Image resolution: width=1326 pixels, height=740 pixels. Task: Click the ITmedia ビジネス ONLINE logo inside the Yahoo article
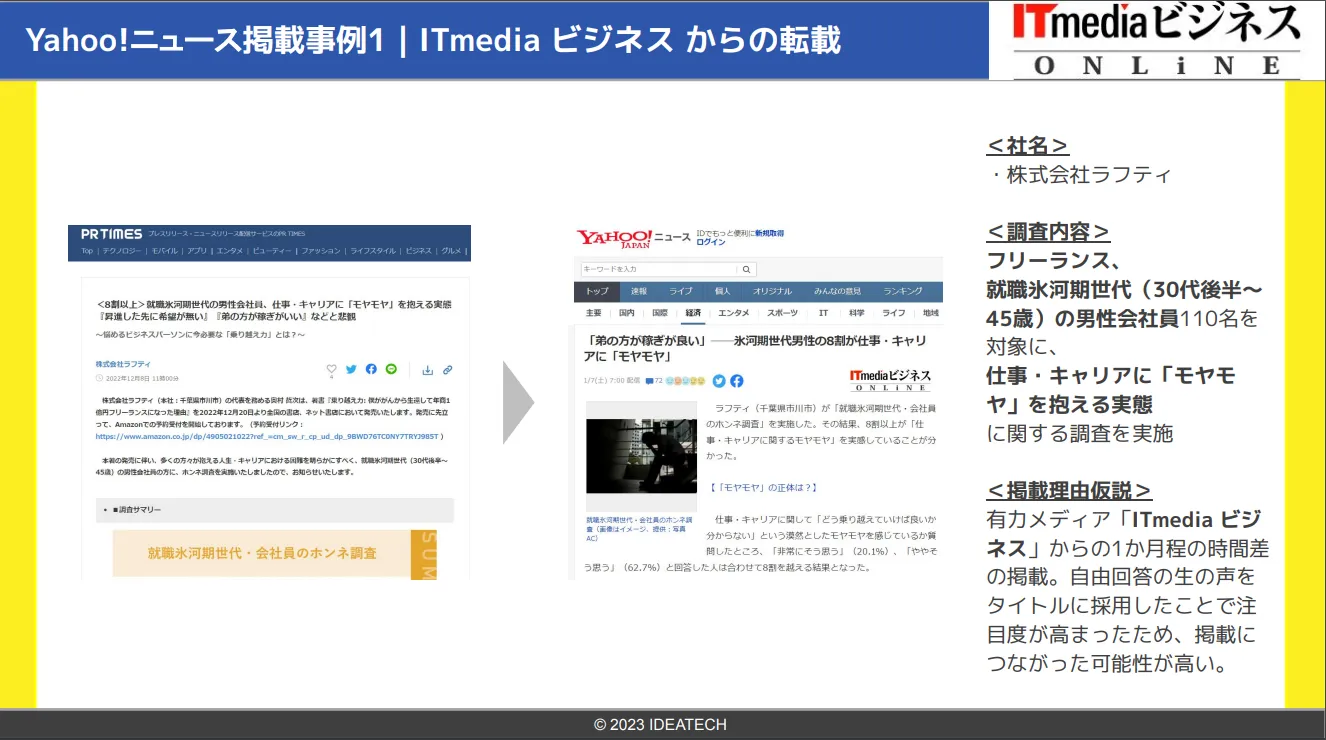tap(890, 380)
